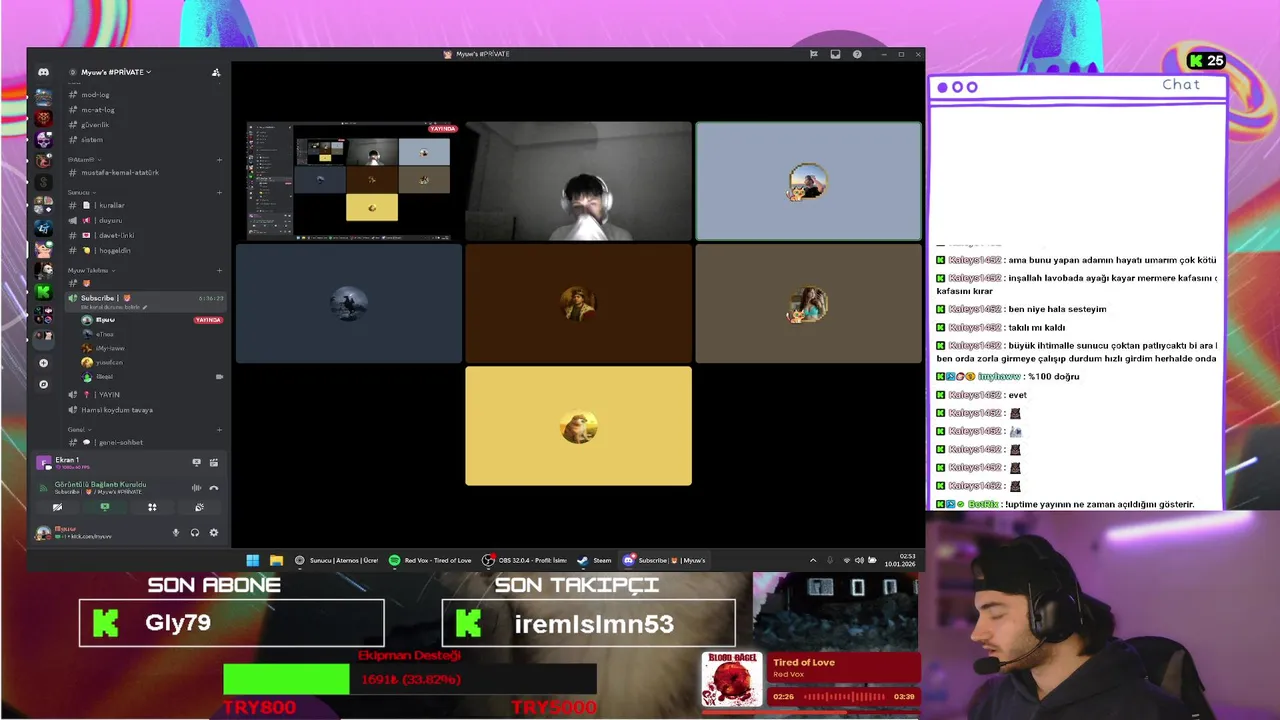Focus the light blue participant tile
This screenshot has height=720, width=1280.
[808, 181]
